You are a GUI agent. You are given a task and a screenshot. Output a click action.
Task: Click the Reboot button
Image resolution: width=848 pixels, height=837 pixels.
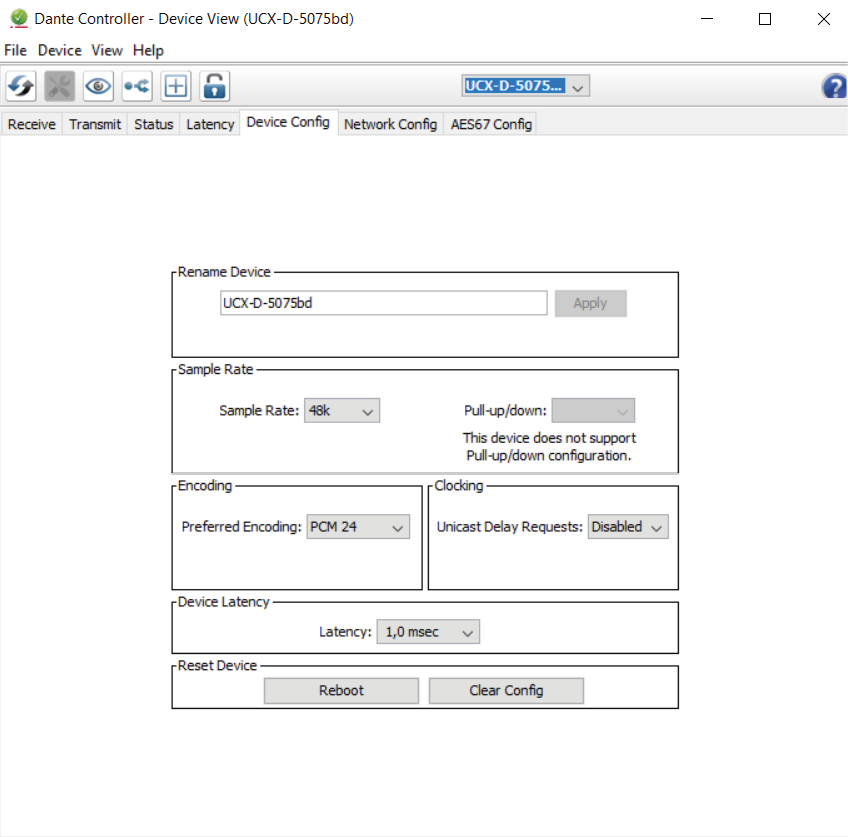341,690
